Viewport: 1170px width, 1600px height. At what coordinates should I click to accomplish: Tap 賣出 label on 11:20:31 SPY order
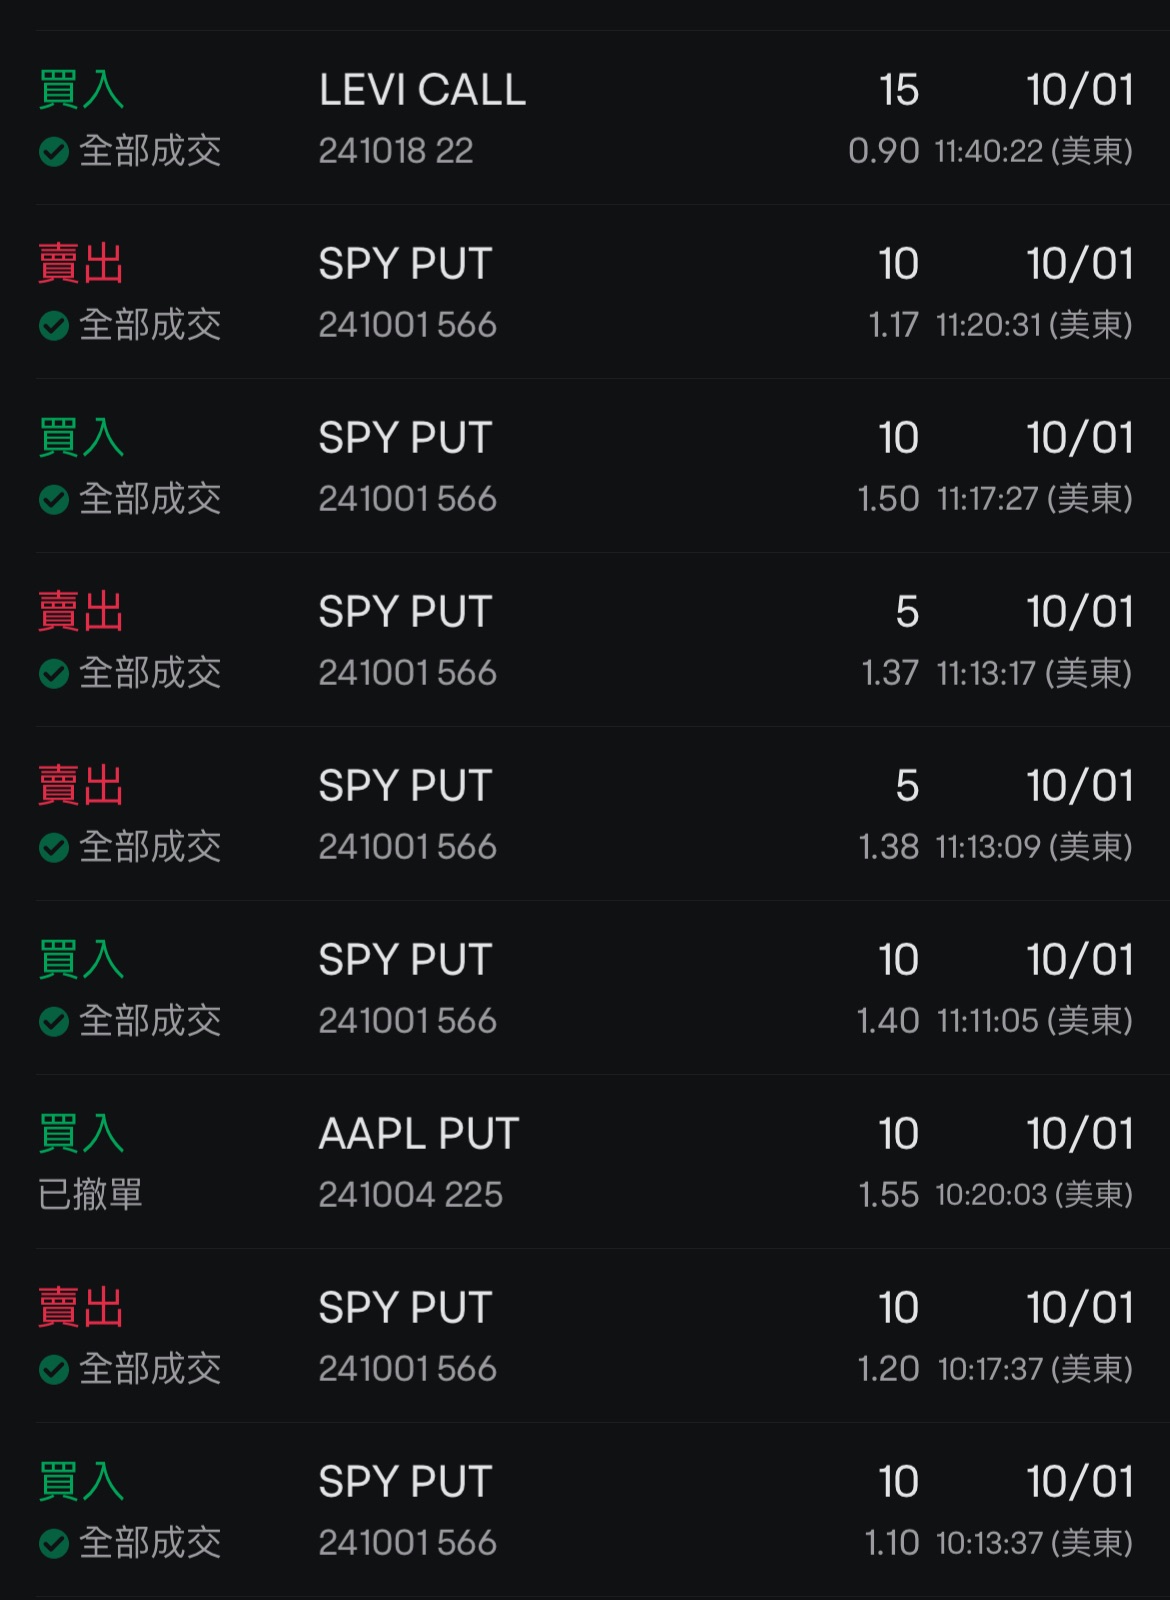coord(81,264)
